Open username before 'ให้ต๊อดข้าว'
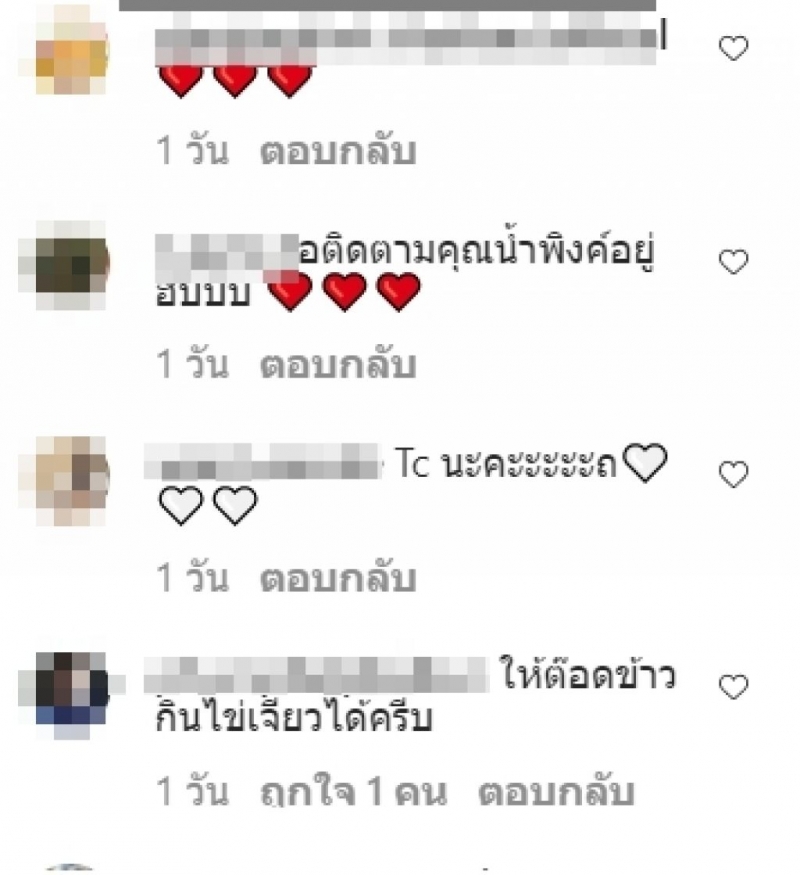800x875 pixels. tap(316, 675)
